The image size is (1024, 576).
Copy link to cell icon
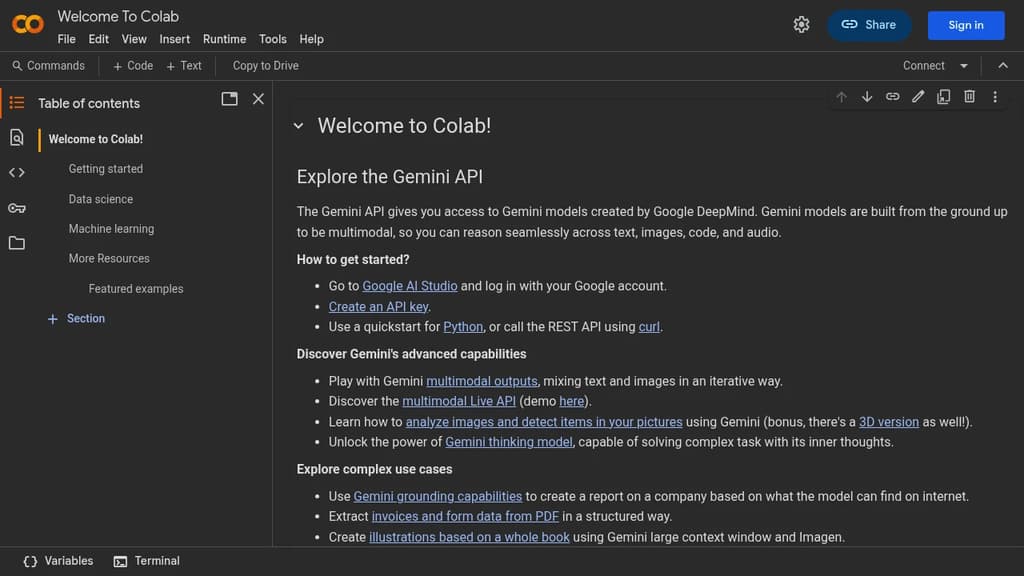892,97
